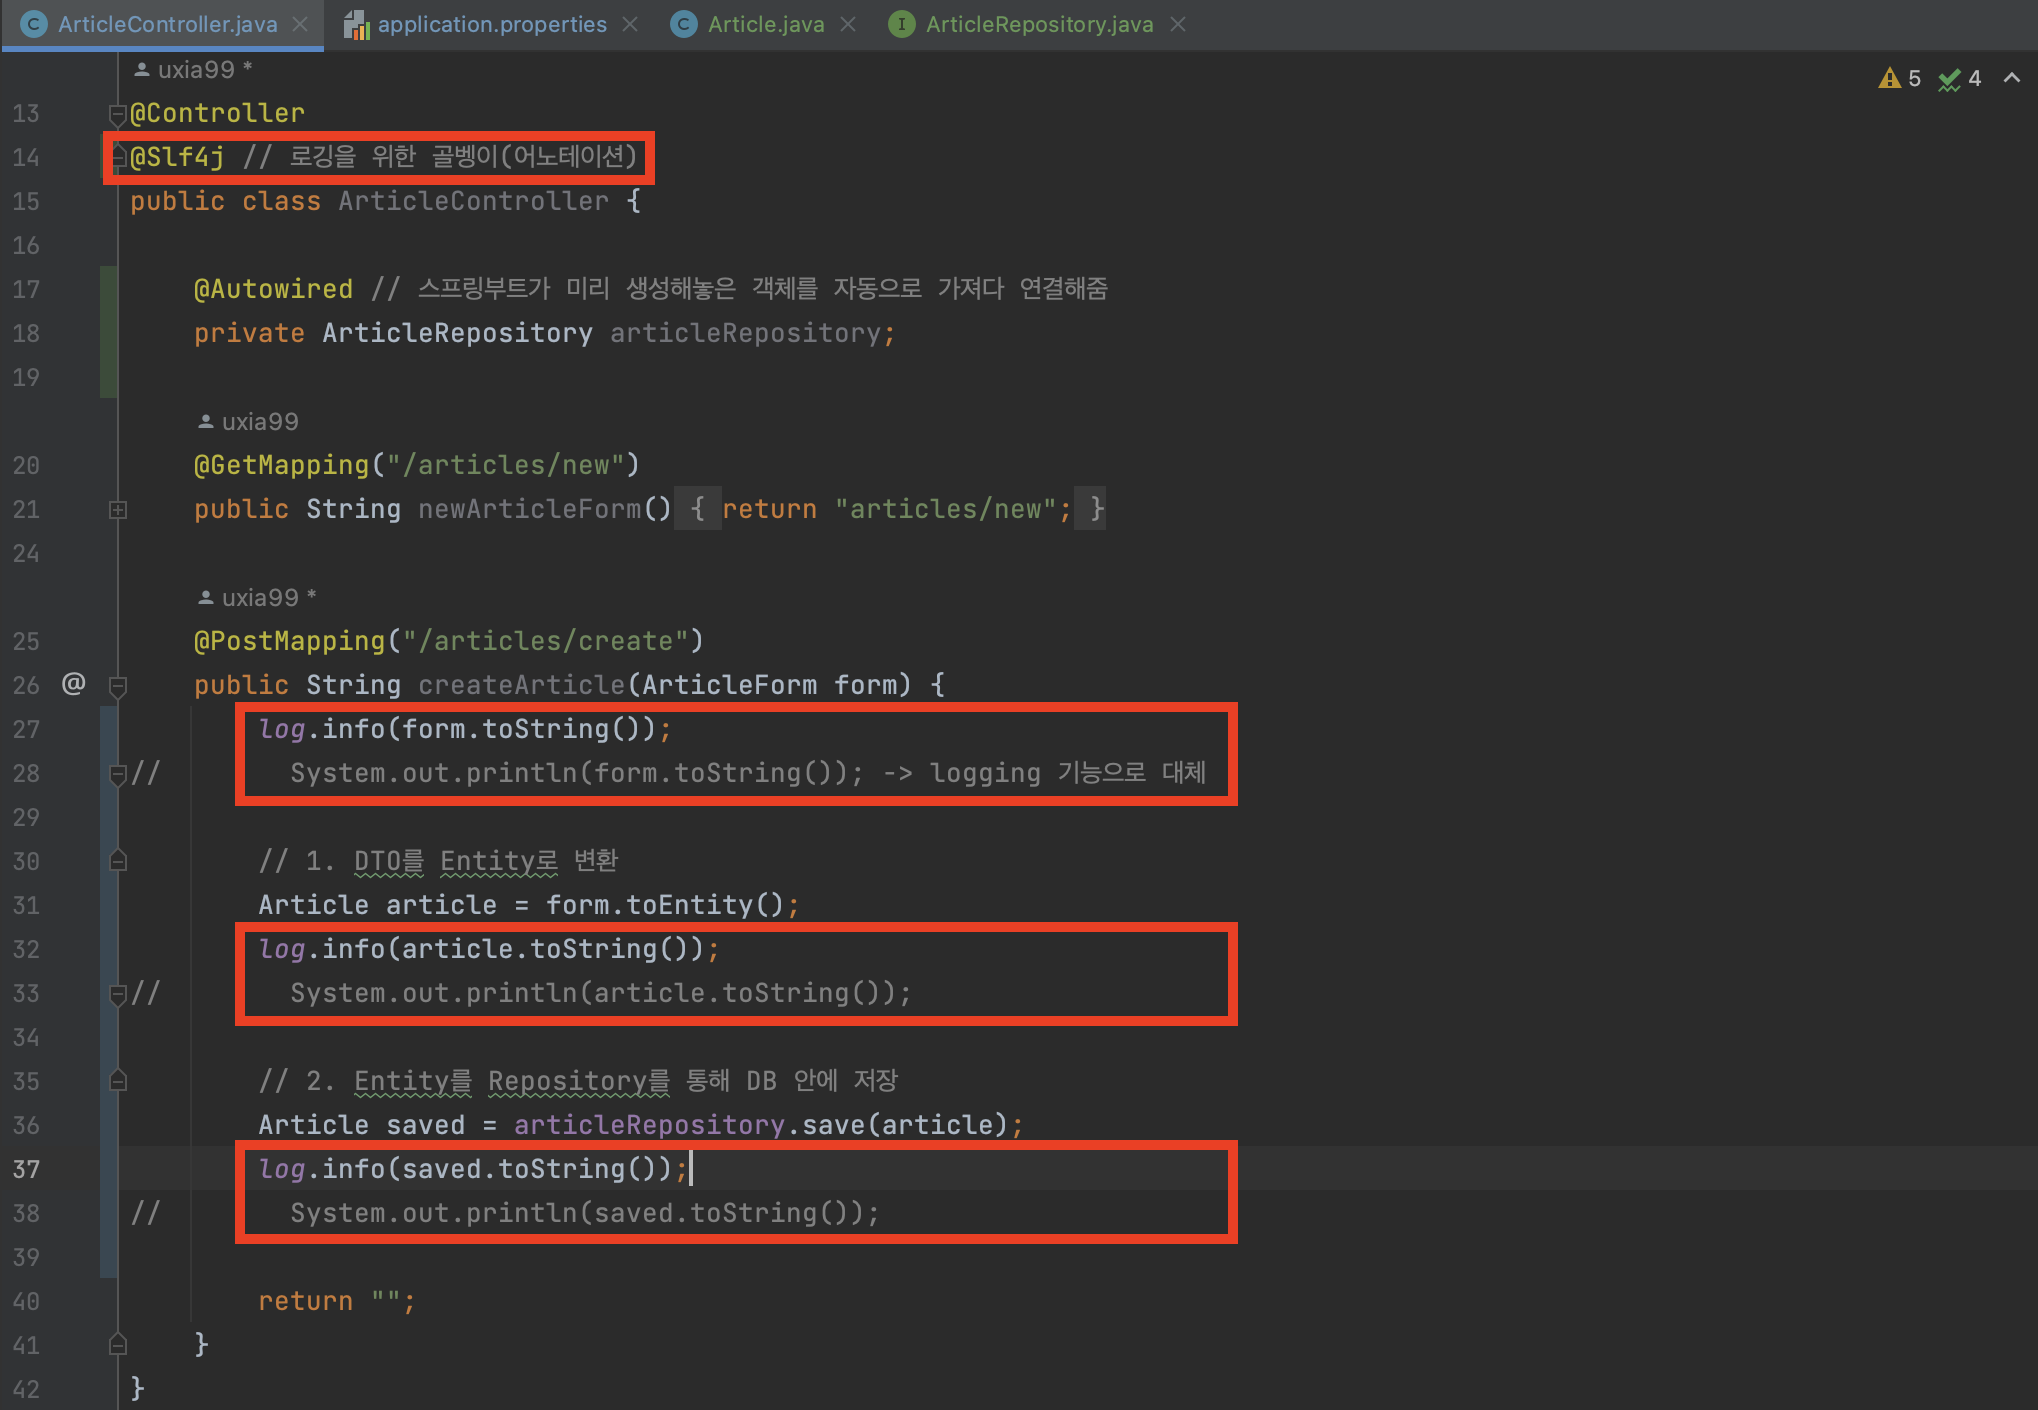Close the ArticleController.java tab
2038x1410 pixels.
pos(300,24)
